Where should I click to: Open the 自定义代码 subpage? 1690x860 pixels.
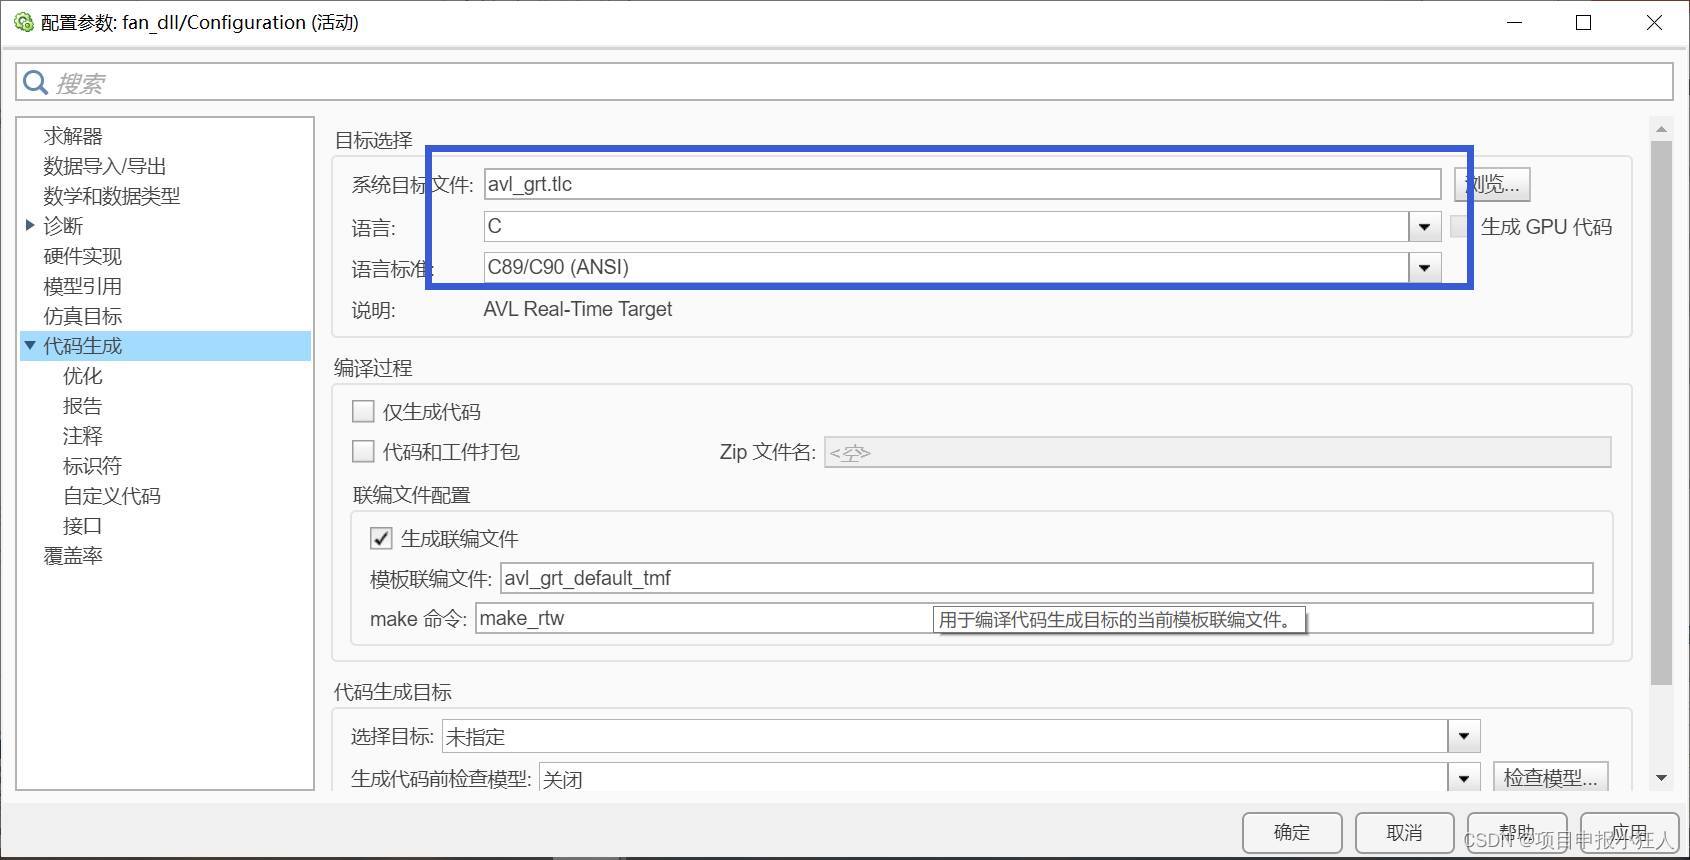point(112,496)
